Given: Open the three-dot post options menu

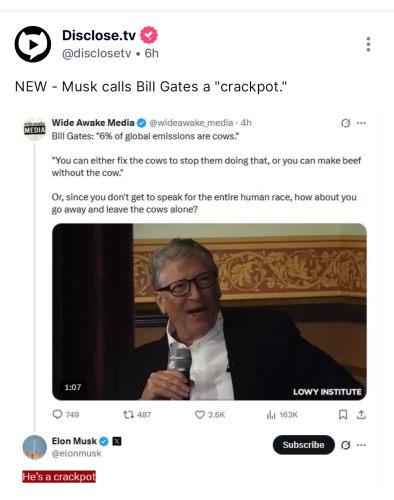Looking at the screenshot, I should pyautogui.click(x=368, y=44).
